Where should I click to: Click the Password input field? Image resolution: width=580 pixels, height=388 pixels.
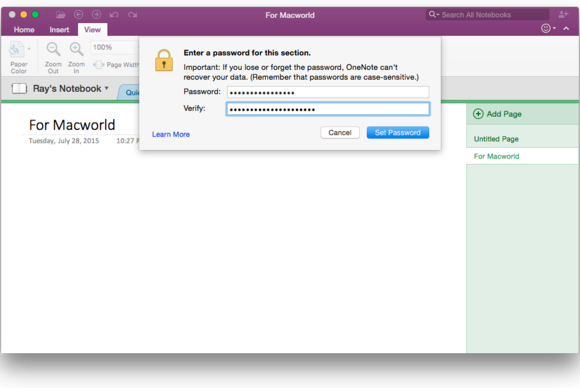pyautogui.click(x=328, y=92)
